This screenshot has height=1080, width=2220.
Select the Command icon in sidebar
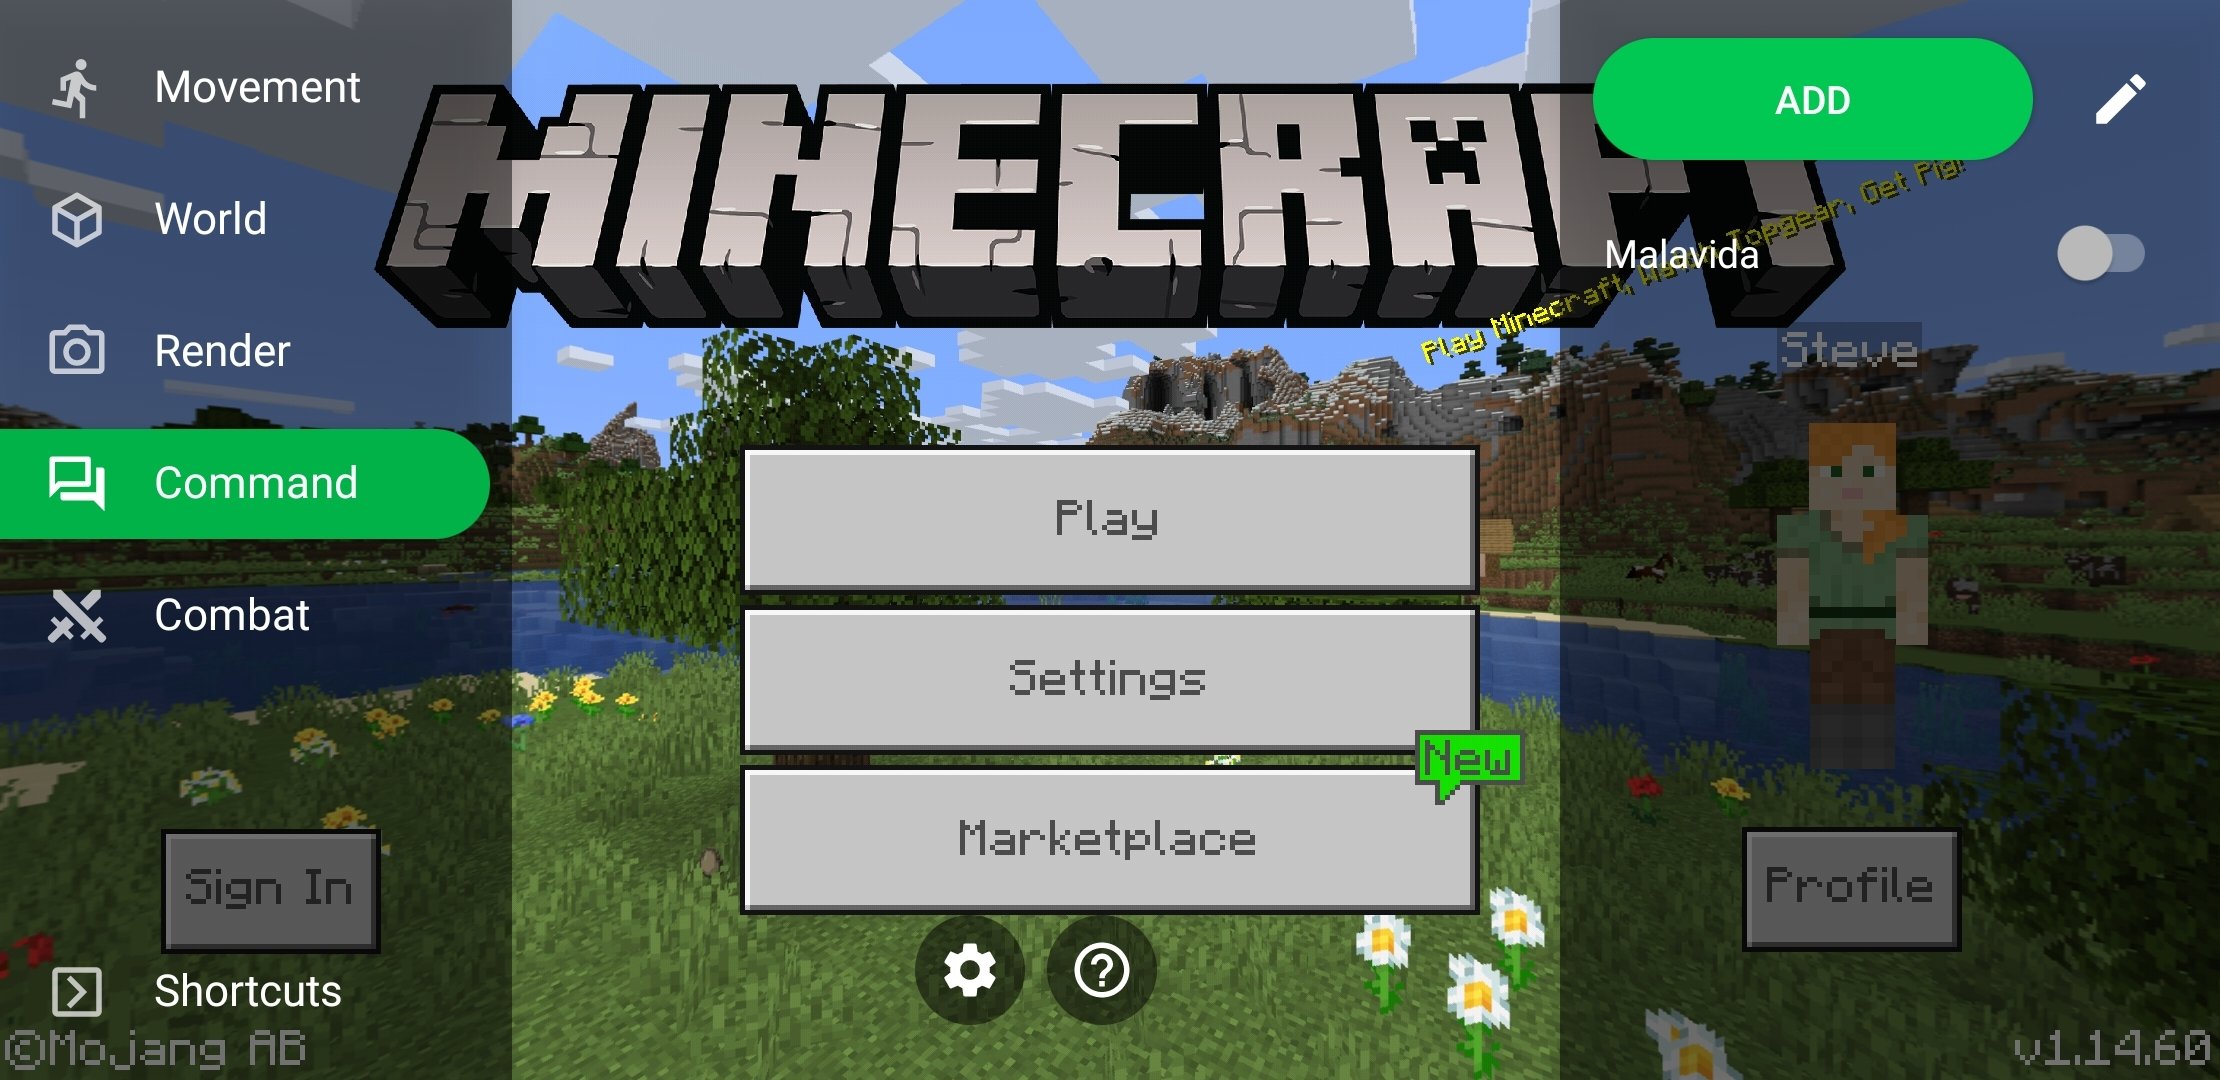[x=78, y=483]
